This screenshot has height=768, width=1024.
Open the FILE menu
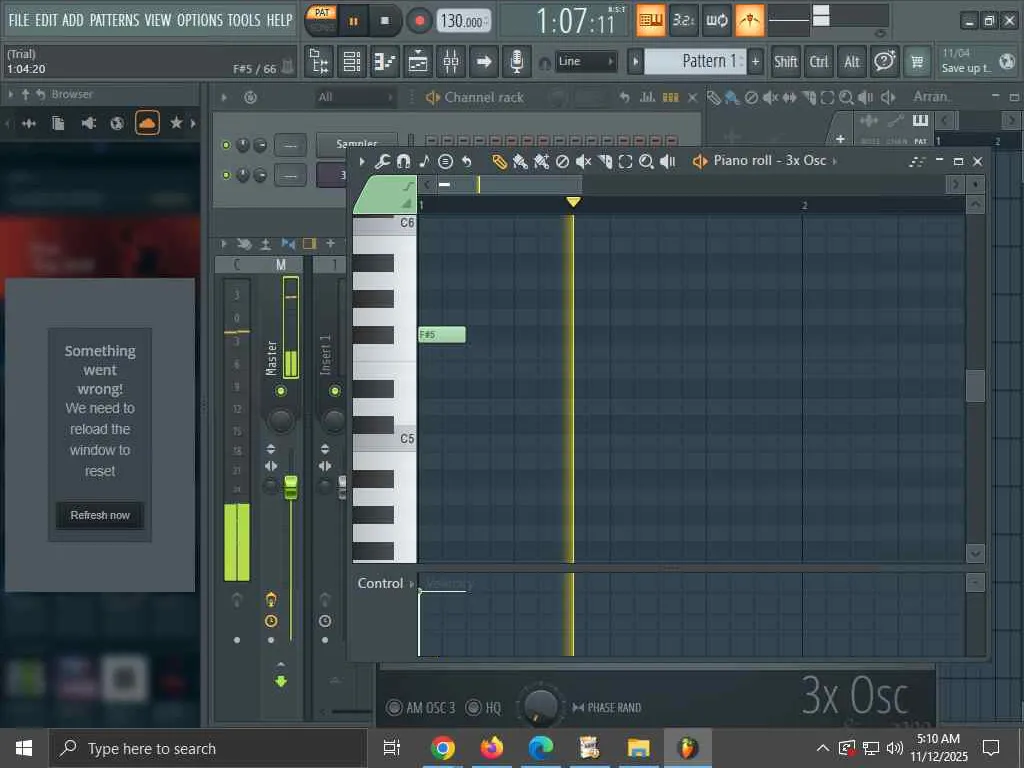pos(18,20)
